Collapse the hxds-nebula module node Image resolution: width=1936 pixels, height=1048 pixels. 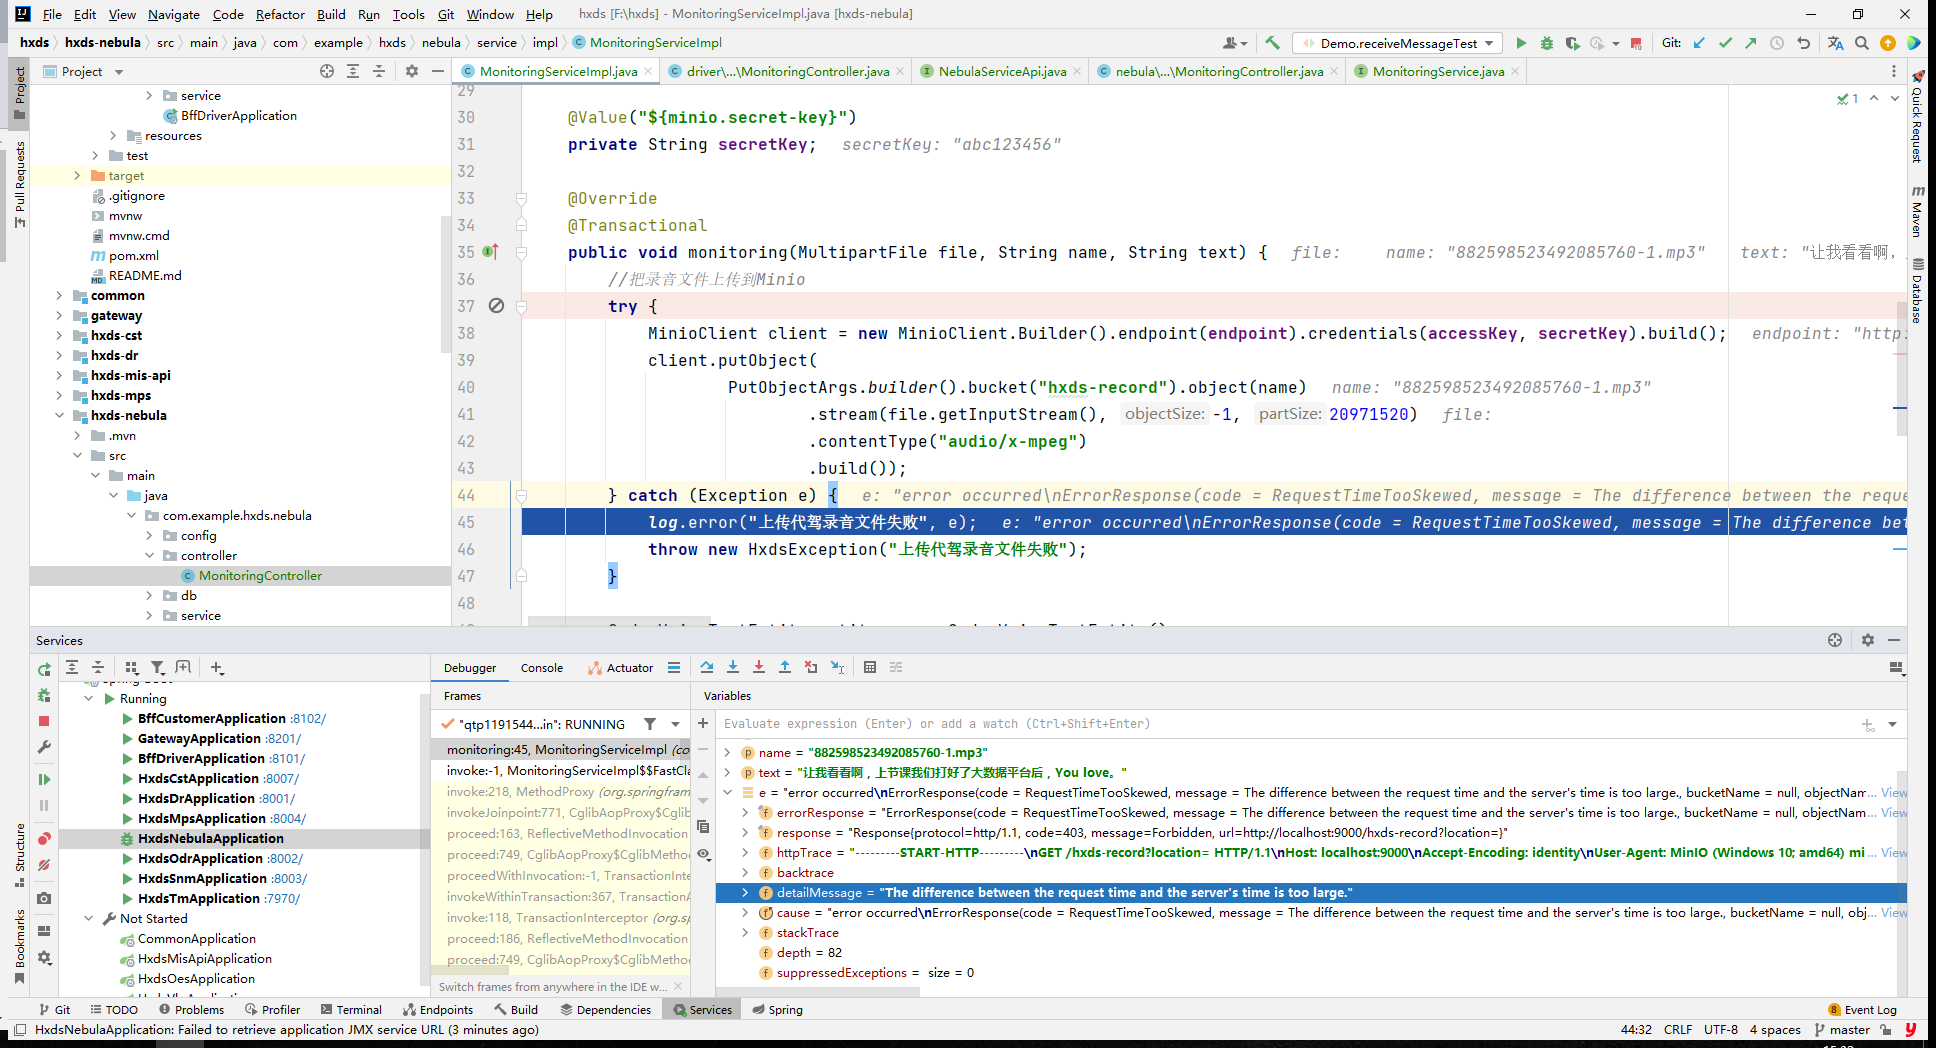[x=59, y=415]
